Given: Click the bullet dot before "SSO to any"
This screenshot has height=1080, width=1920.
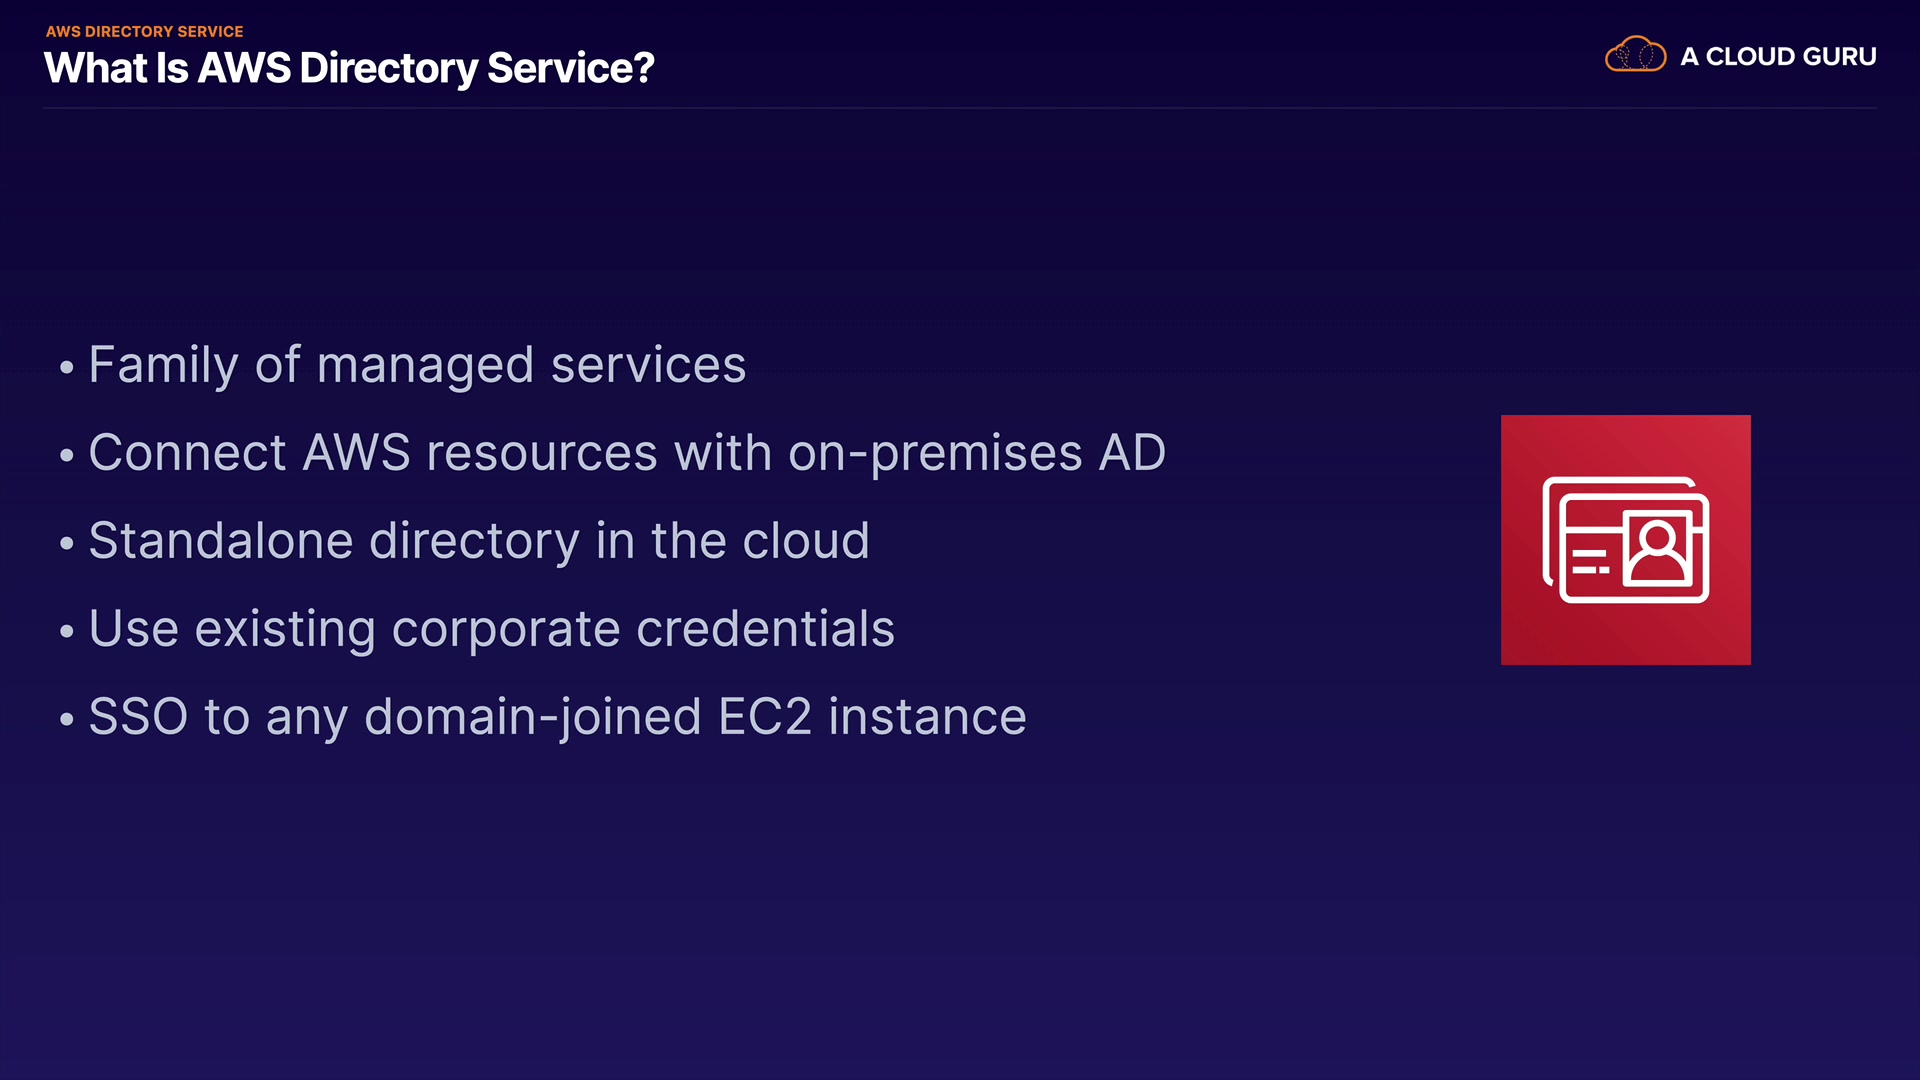Looking at the screenshot, I should [x=67, y=719].
